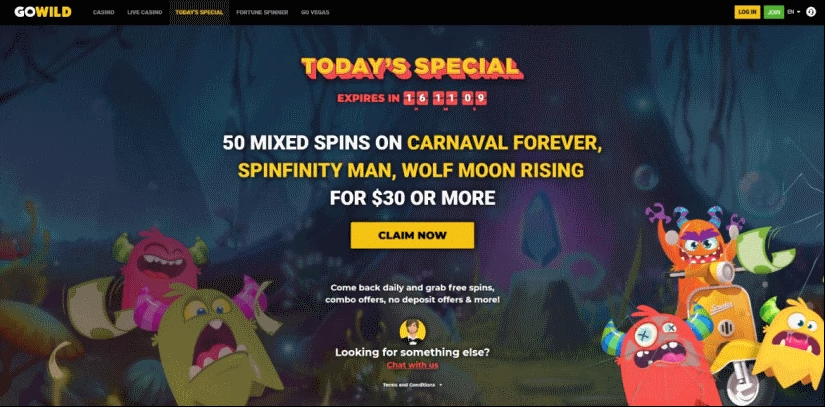Image resolution: width=825 pixels, height=407 pixels.
Task: Open the EN language dropdown
Action: (794, 12)
